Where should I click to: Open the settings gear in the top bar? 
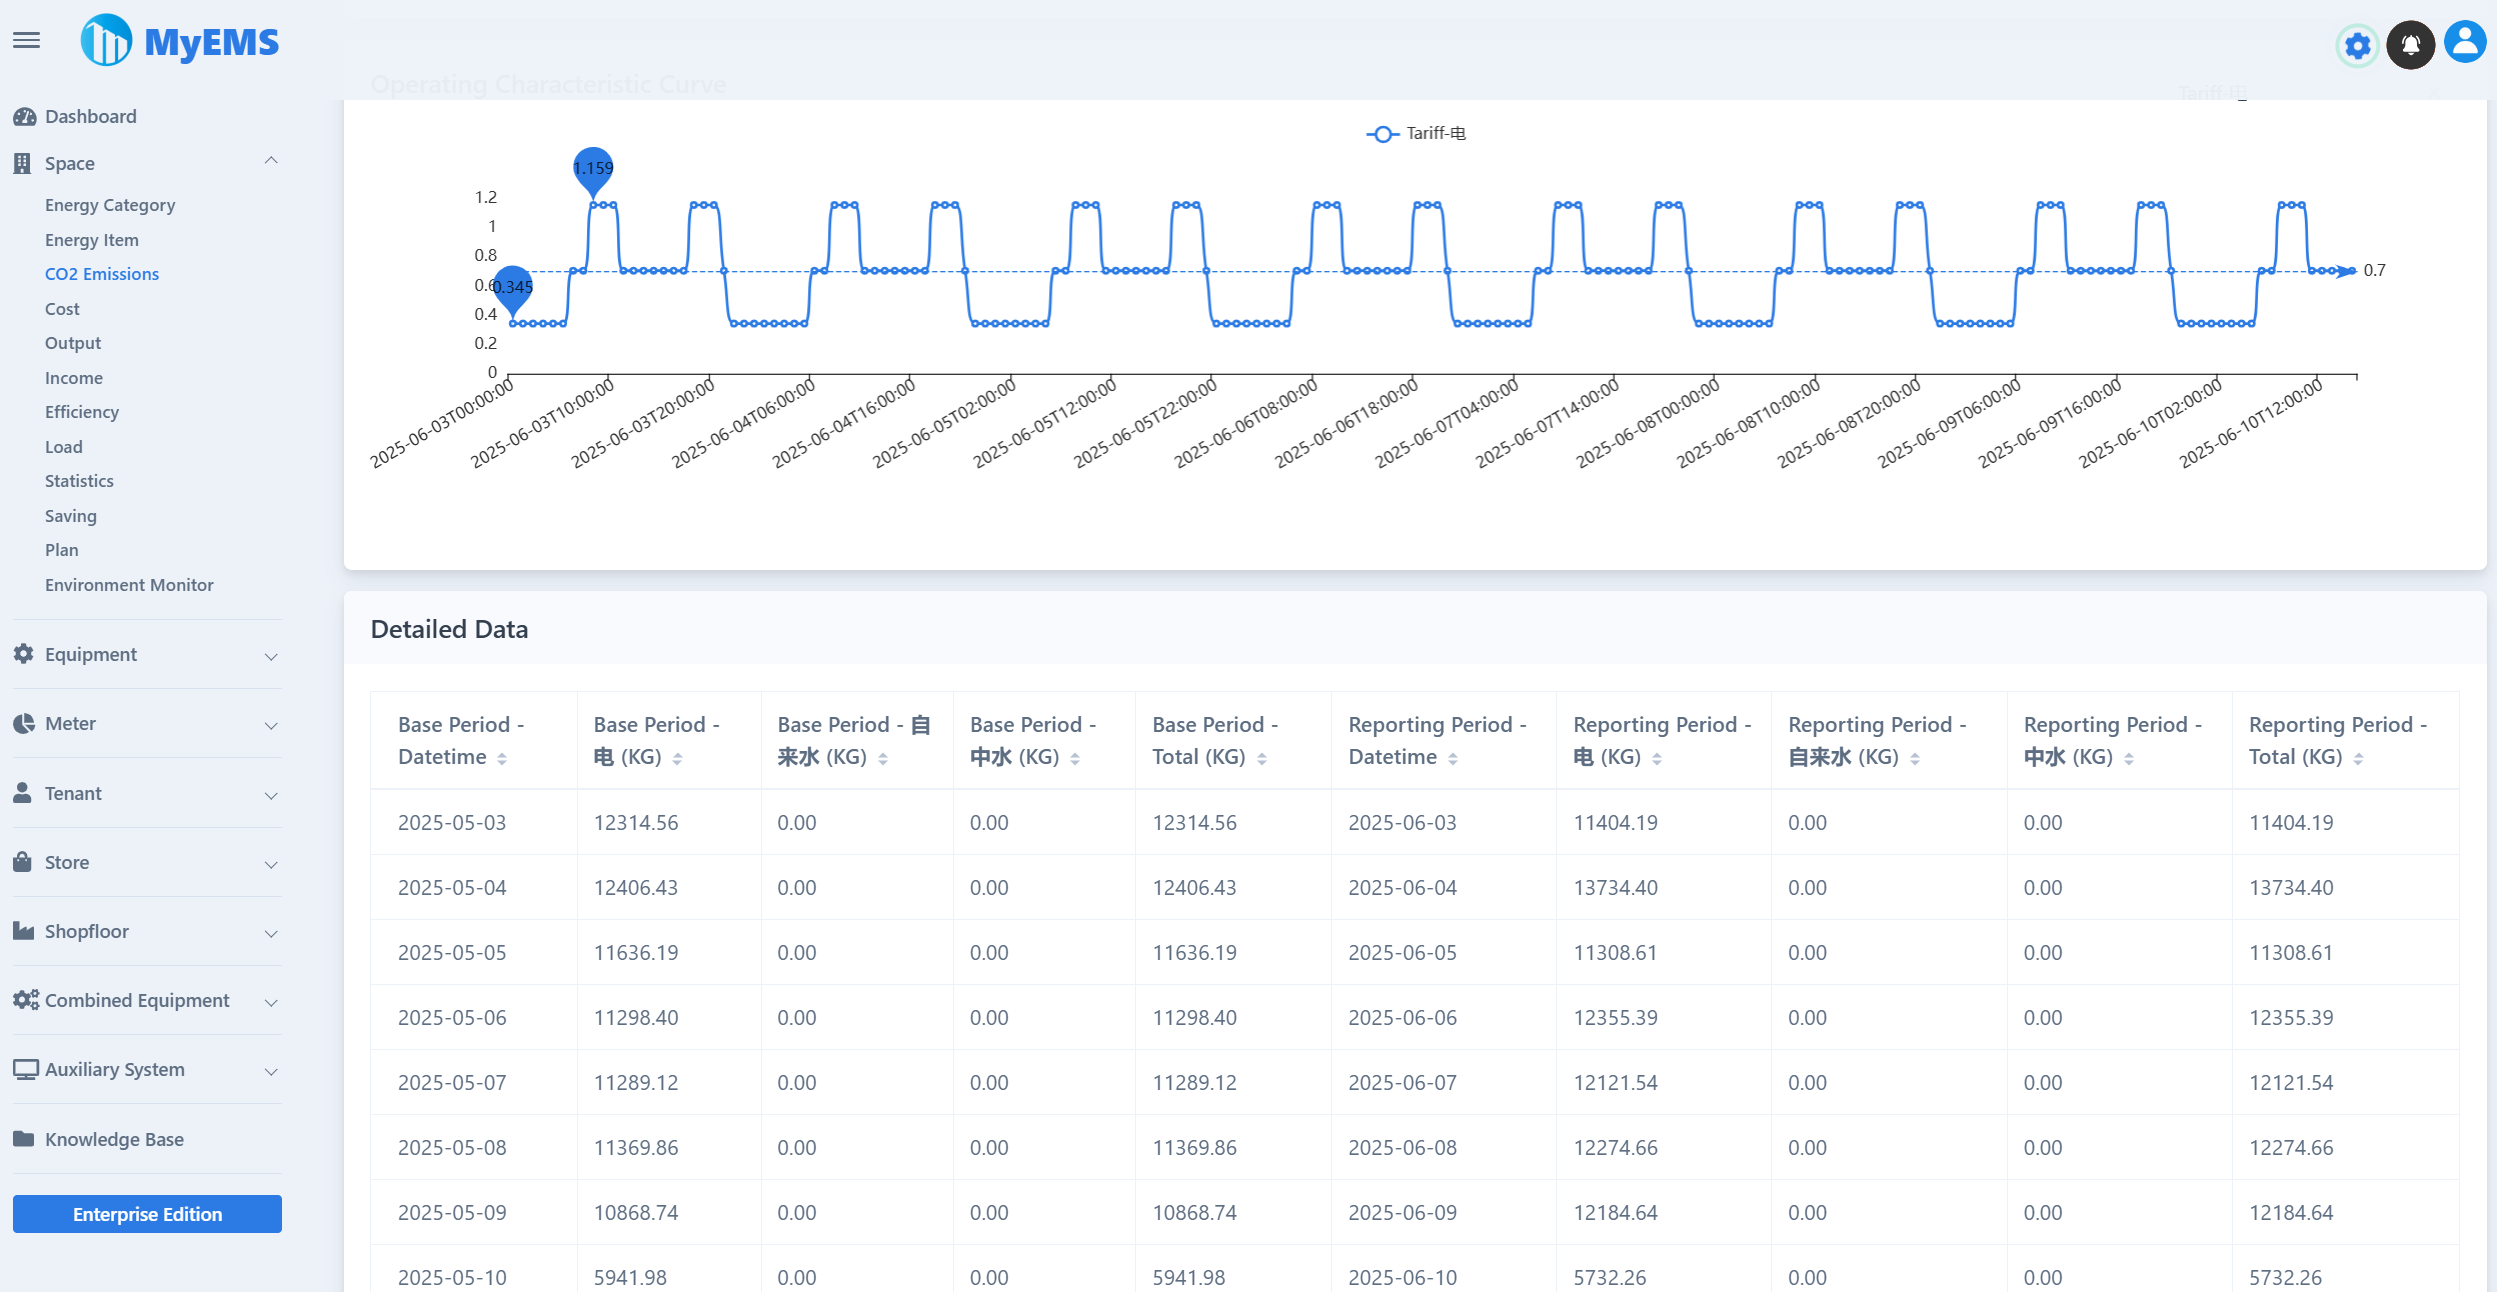[x=2356, y=45]
